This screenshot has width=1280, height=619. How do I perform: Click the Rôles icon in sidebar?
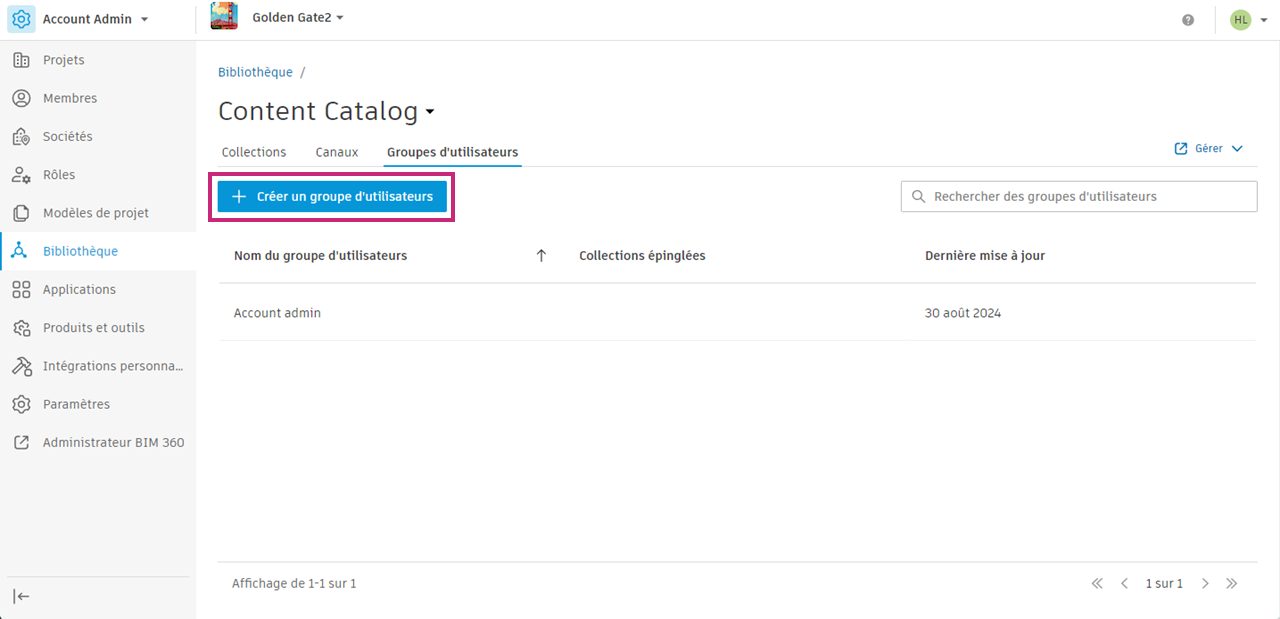coord(21,175)
